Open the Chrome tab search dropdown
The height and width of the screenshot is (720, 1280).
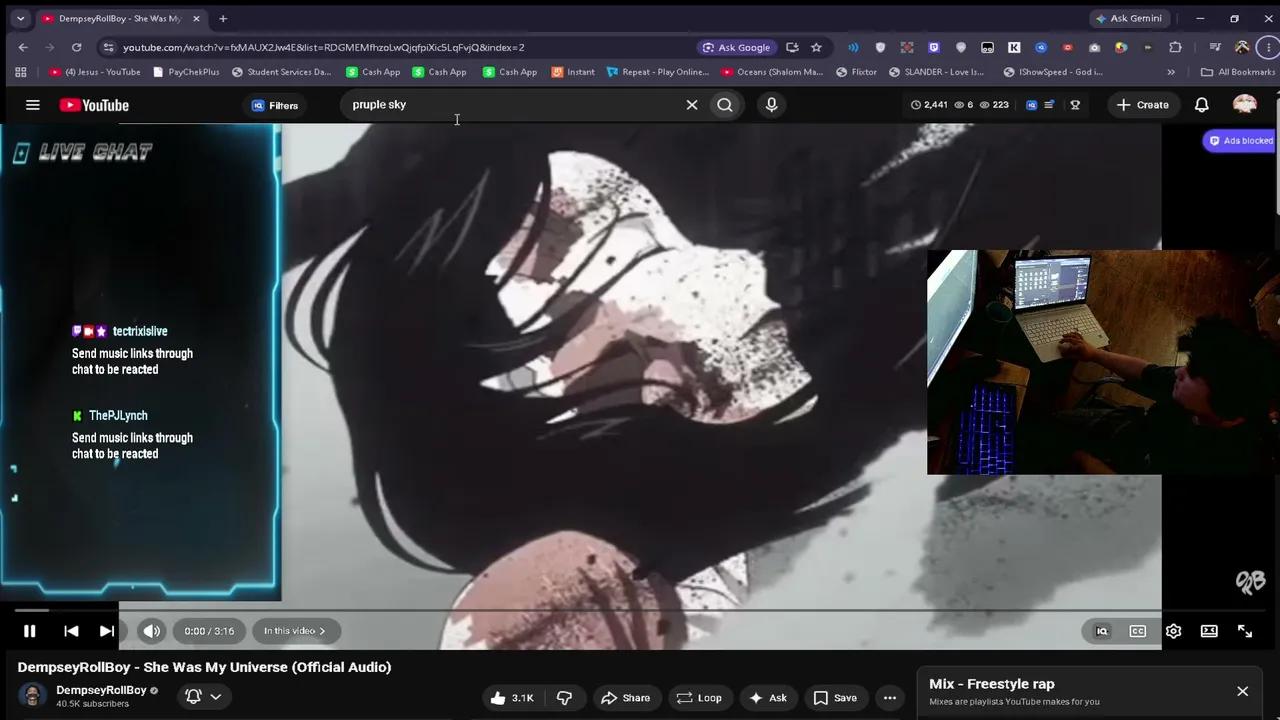20,18
